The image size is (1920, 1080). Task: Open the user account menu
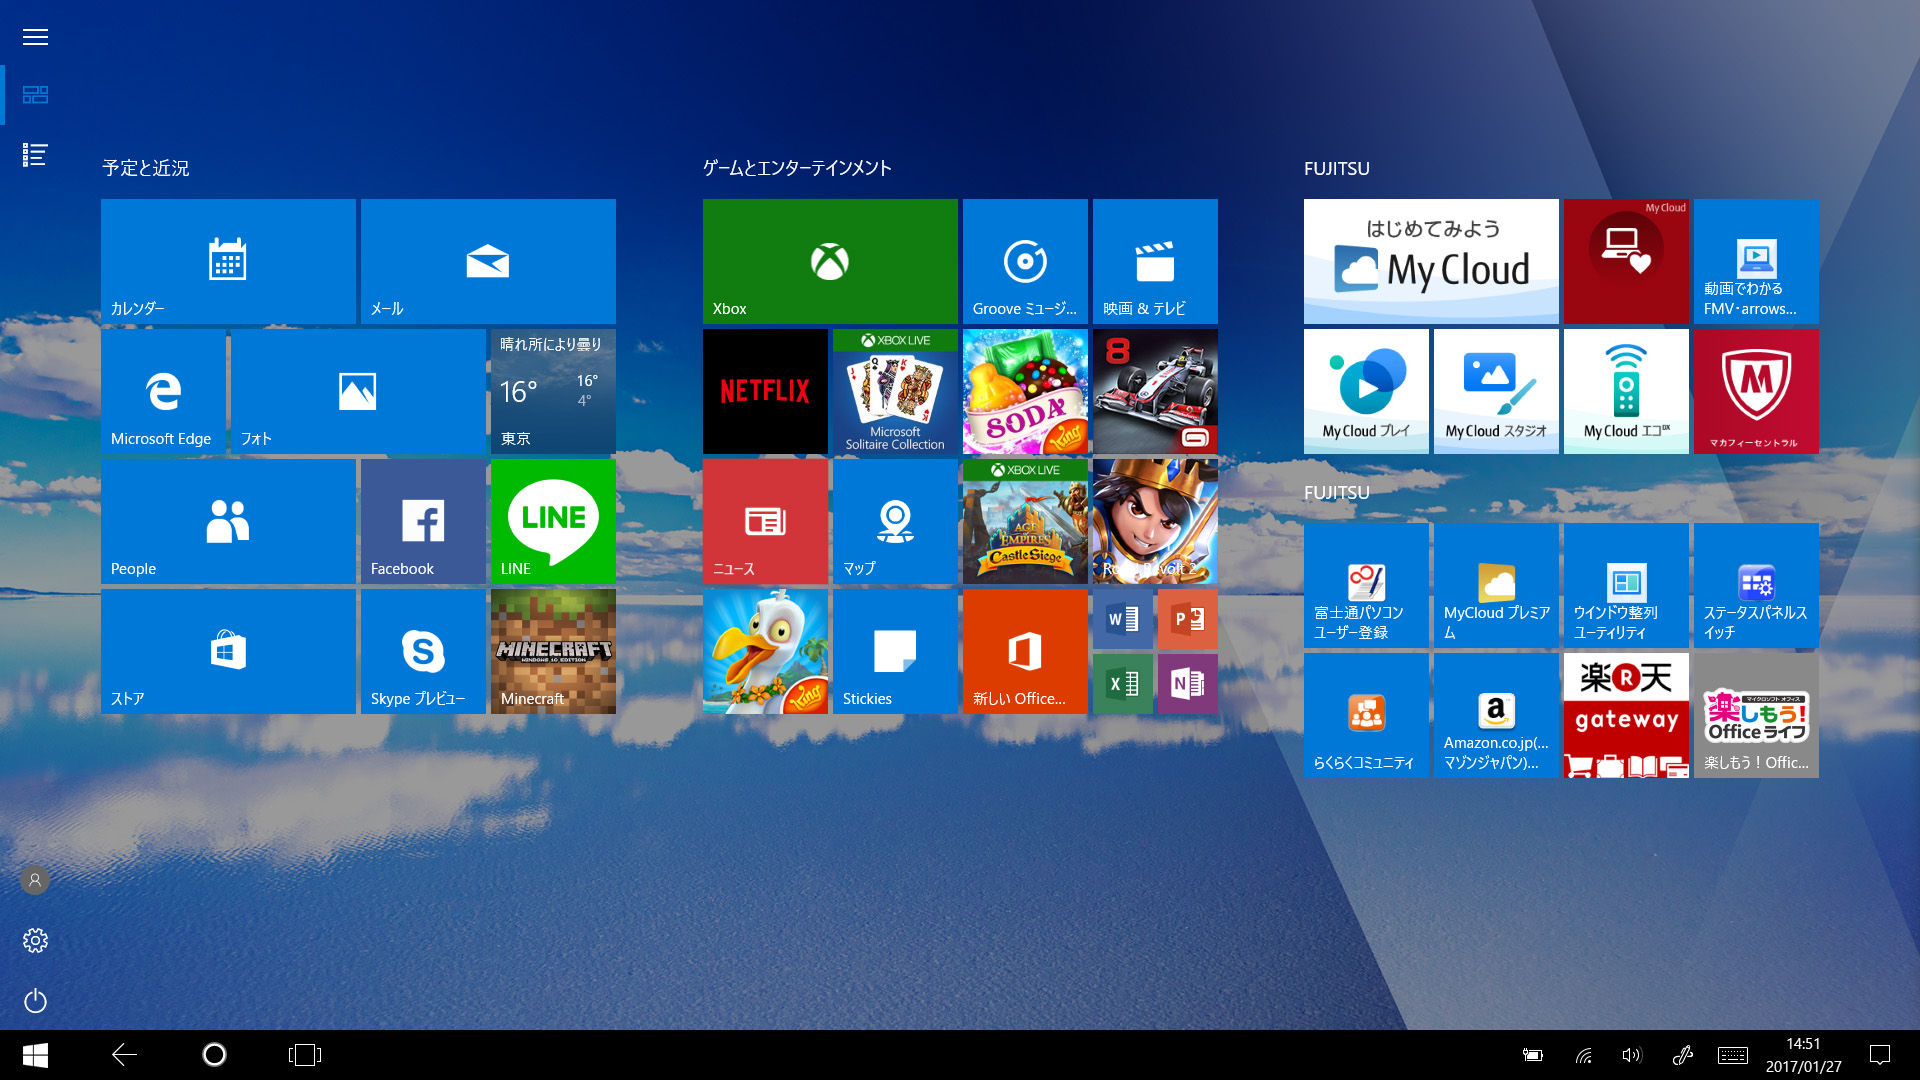[x=35, y=880]
